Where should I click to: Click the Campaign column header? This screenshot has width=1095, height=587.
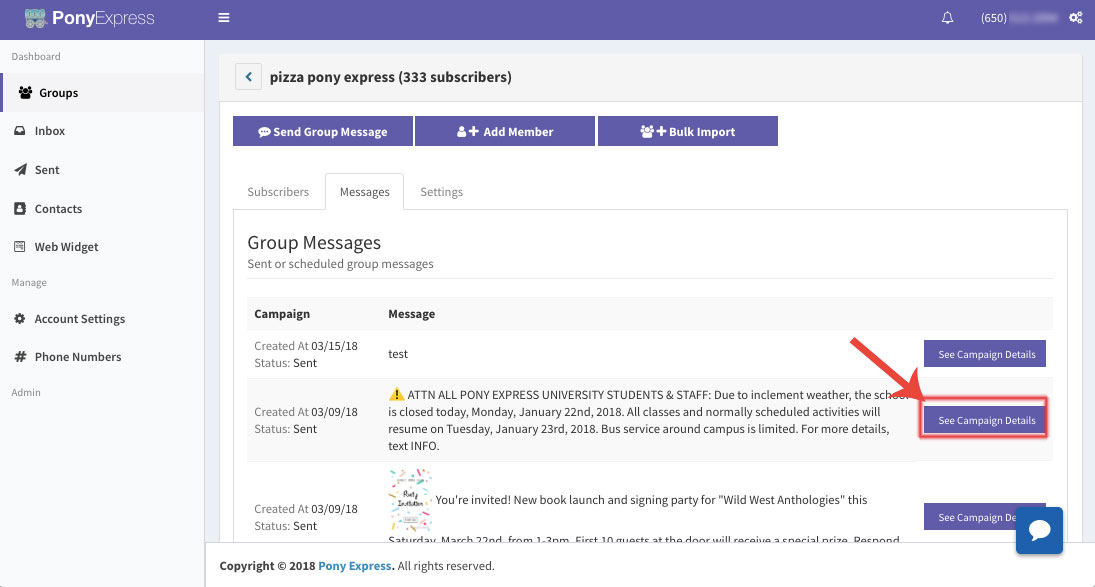[282, 314]
